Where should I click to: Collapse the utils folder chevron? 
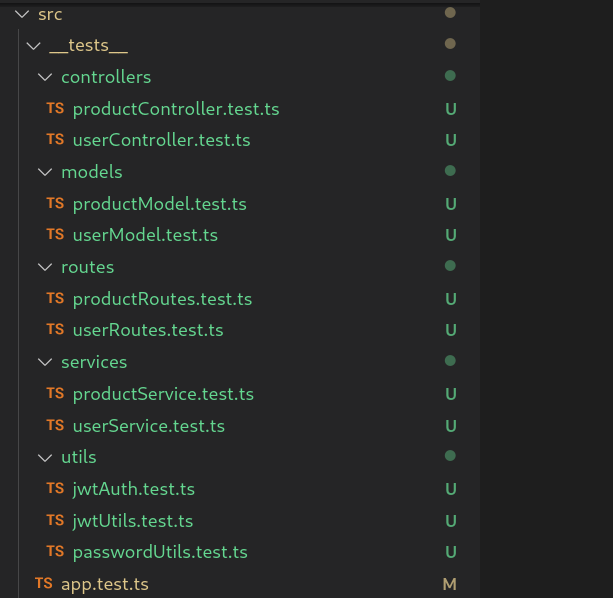[x=44, y=457]
